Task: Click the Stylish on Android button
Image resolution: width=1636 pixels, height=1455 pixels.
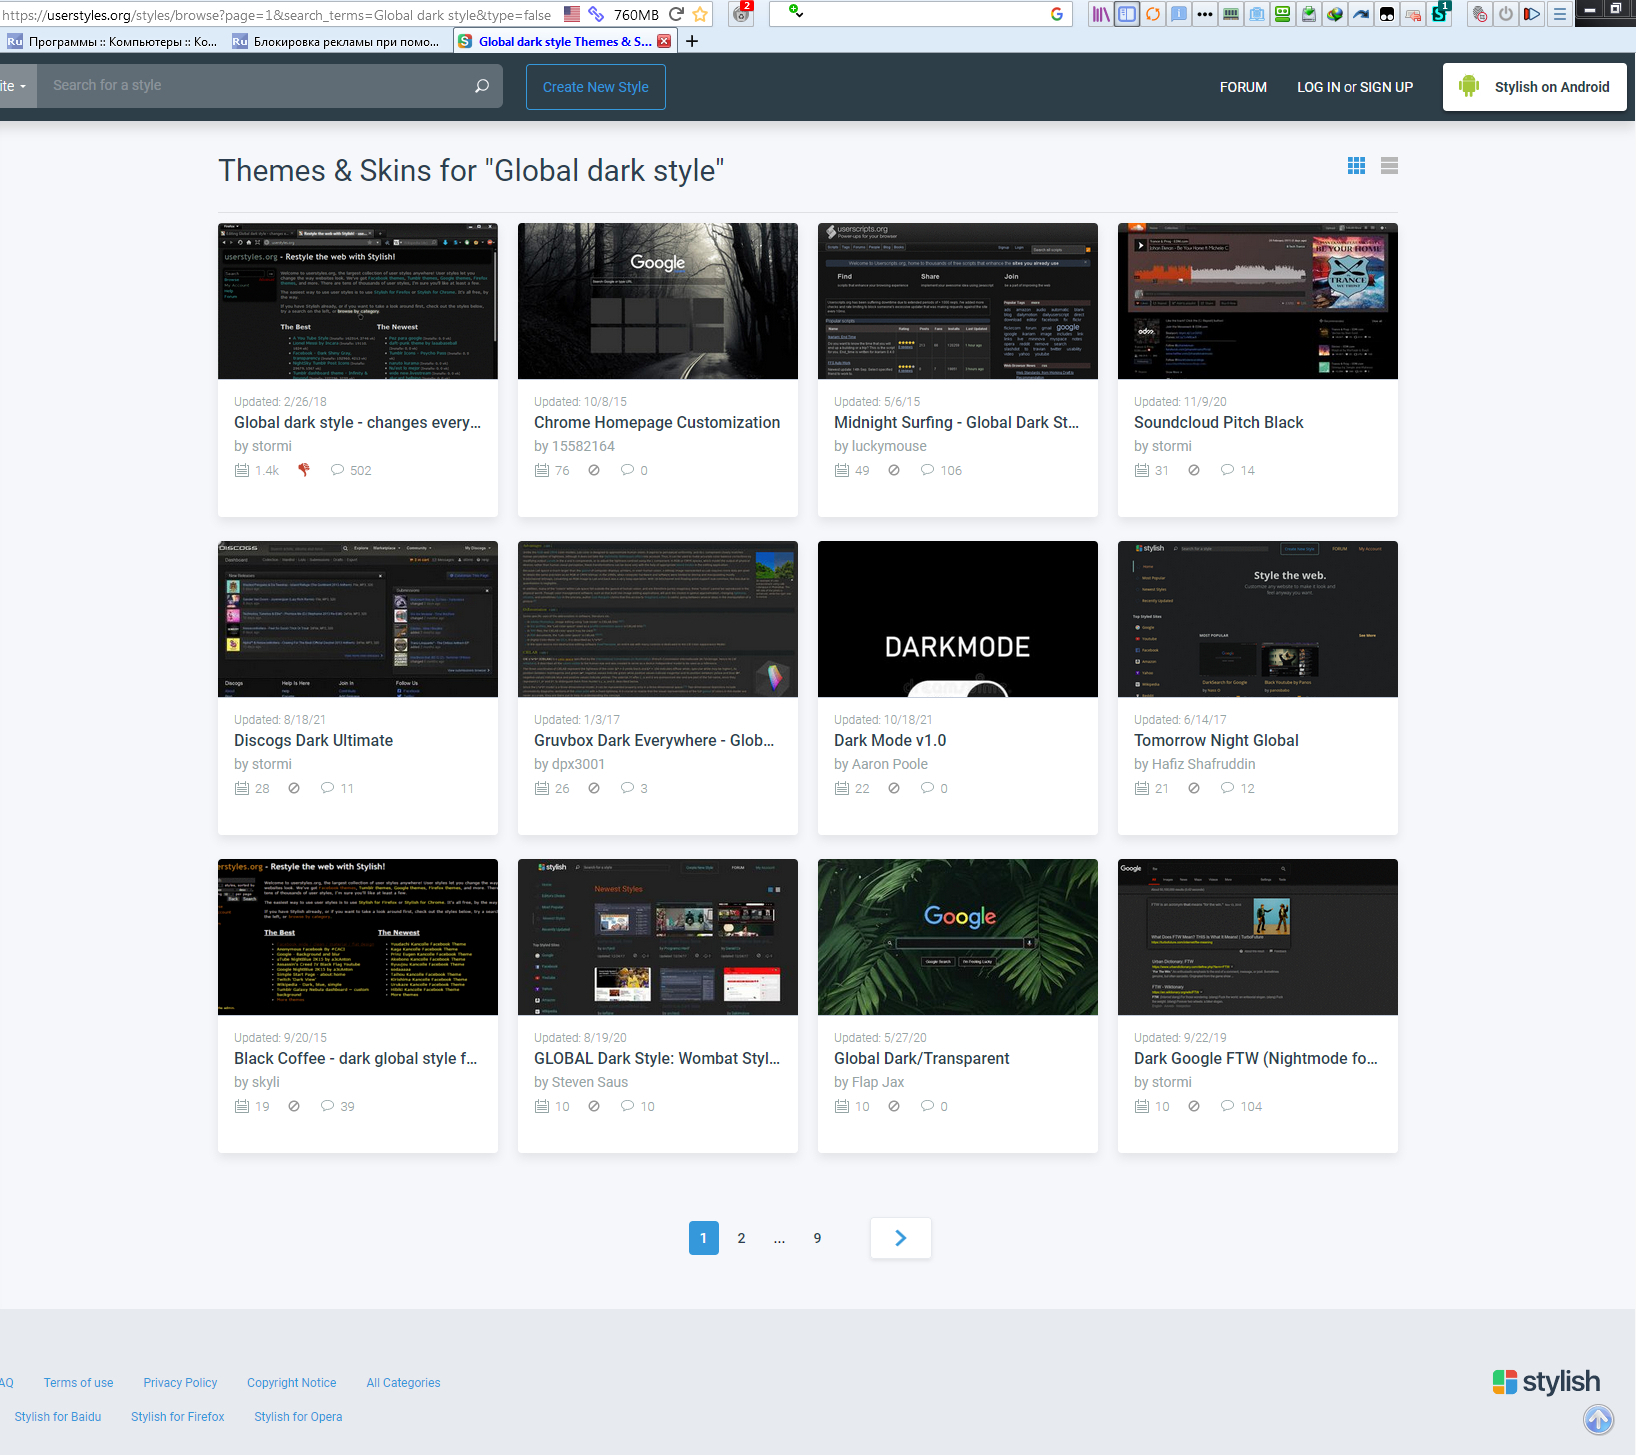Action: click(x=1534, y=87)
